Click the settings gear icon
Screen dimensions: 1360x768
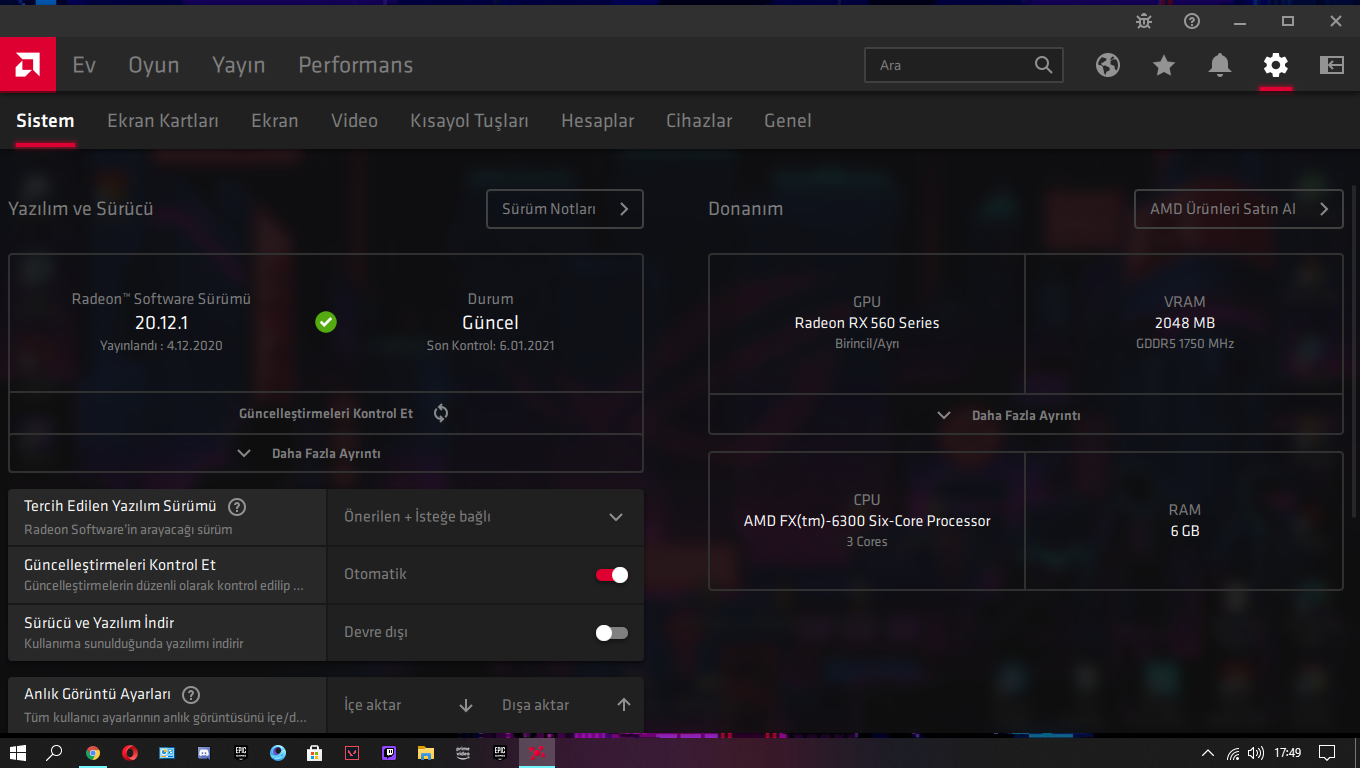1275,65
